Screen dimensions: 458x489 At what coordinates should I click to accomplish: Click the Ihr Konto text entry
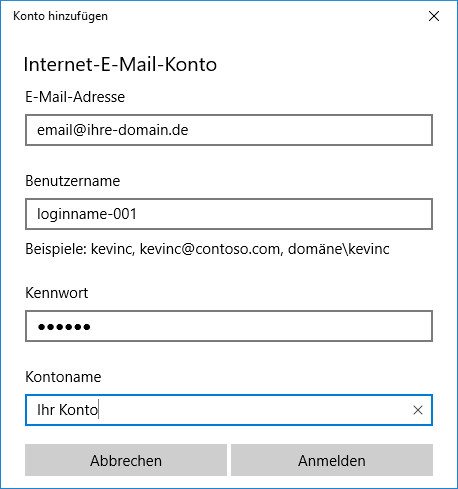[68, 410]
